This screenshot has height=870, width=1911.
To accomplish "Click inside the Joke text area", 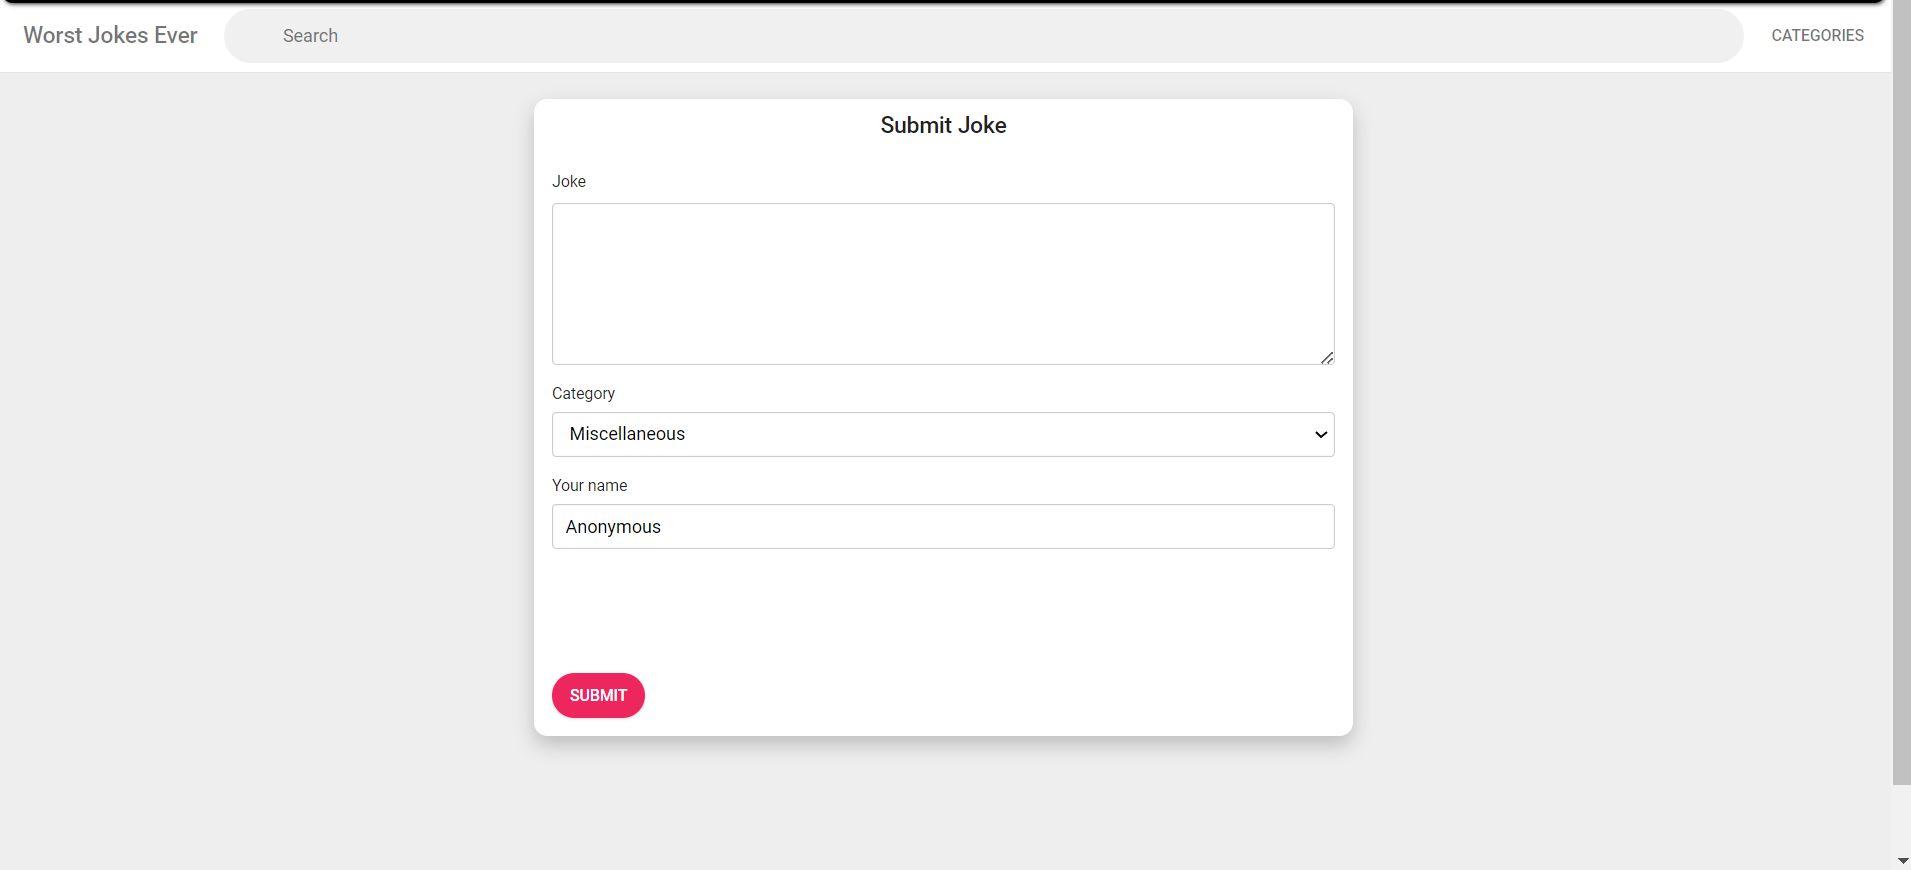I will [x=942, y=284].
